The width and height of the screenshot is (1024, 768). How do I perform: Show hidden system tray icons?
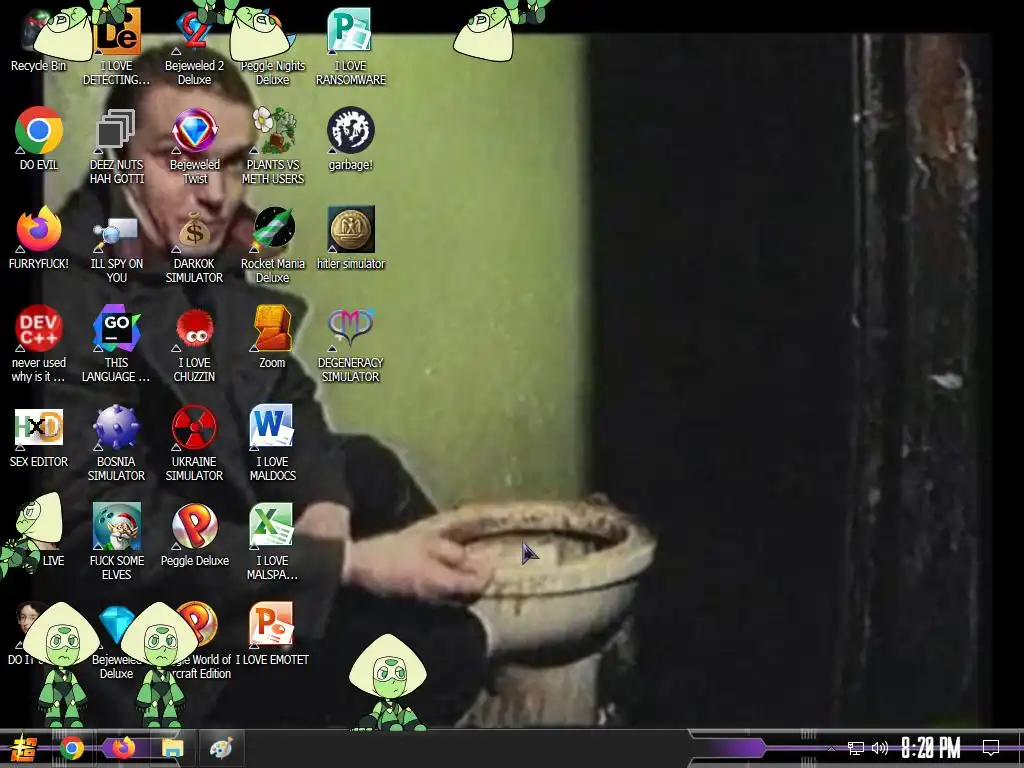click(831, 748)
